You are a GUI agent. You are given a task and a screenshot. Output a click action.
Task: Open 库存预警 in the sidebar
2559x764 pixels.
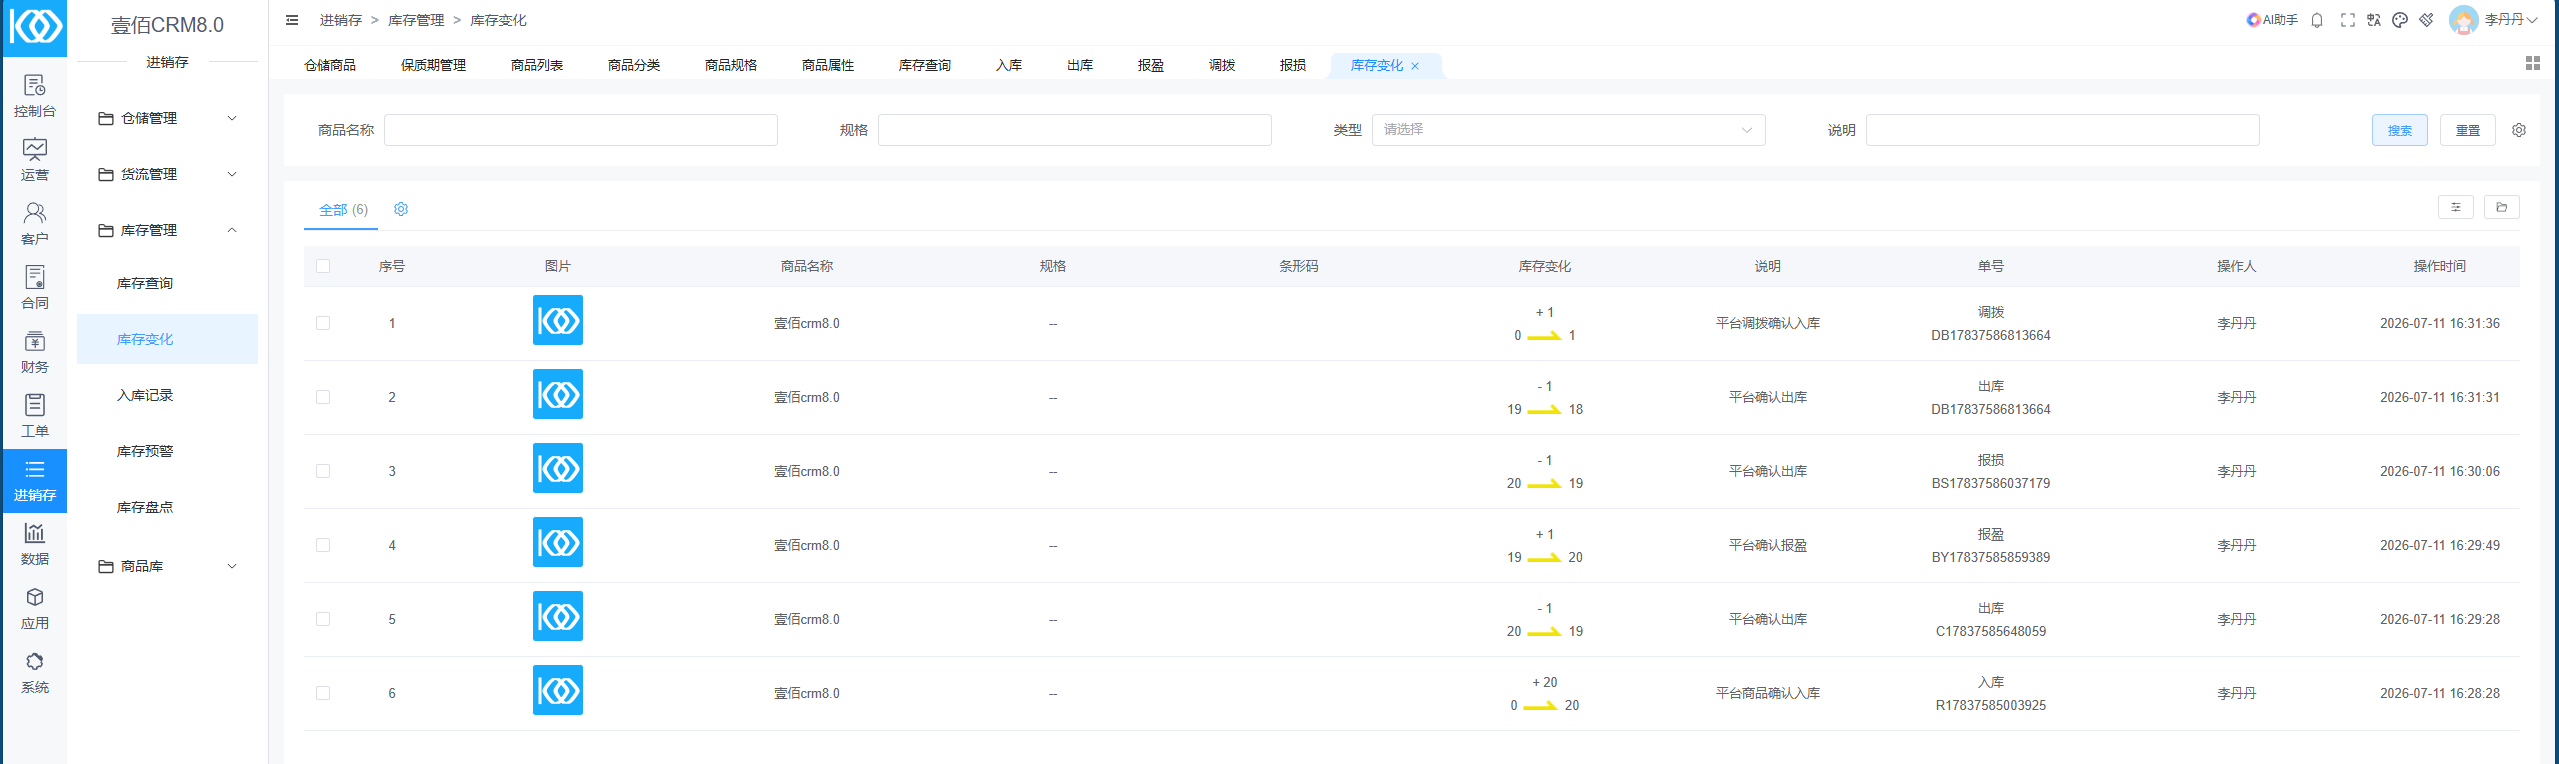(167, 451)
